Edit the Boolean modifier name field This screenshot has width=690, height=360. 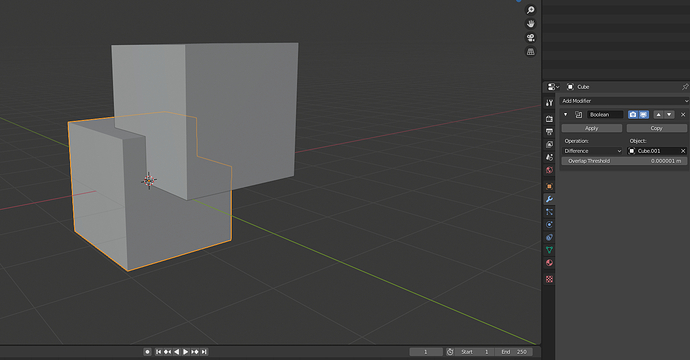(x=606, y=114)
